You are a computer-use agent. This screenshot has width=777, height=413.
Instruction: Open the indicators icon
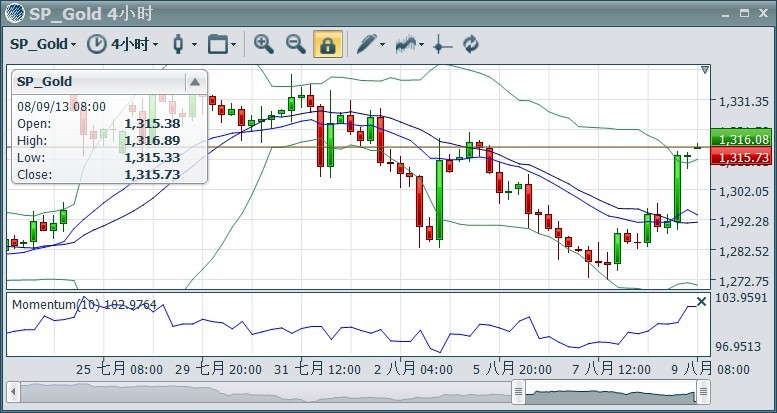pyautogui.click(x=406, y=44)
